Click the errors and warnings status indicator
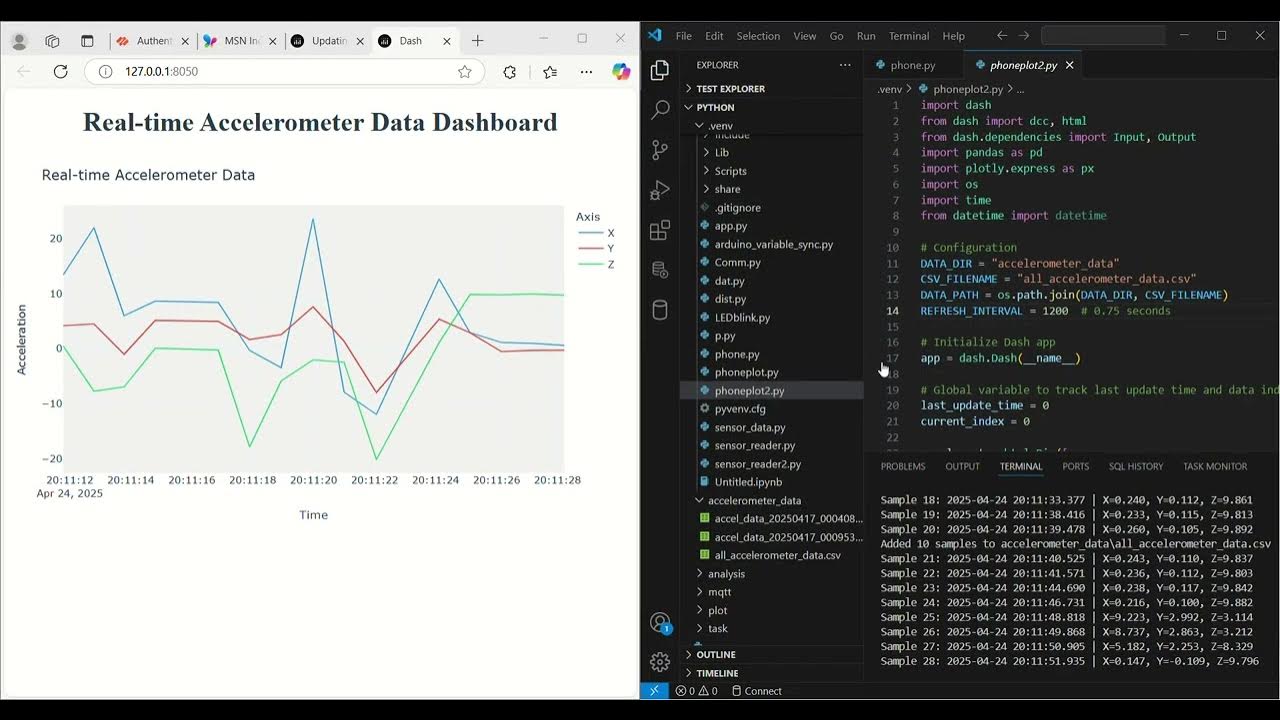Screen dimensions: 1280x720 (696, 691)
